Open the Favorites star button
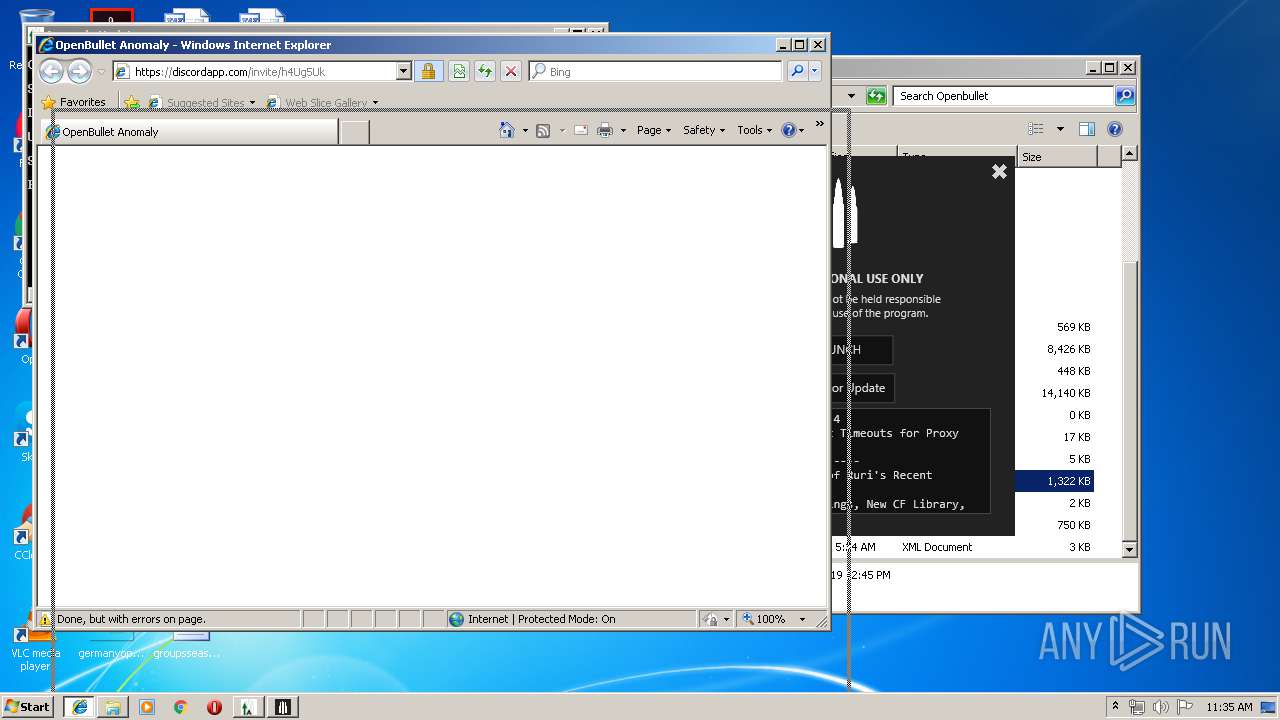 tap(74, 102)
